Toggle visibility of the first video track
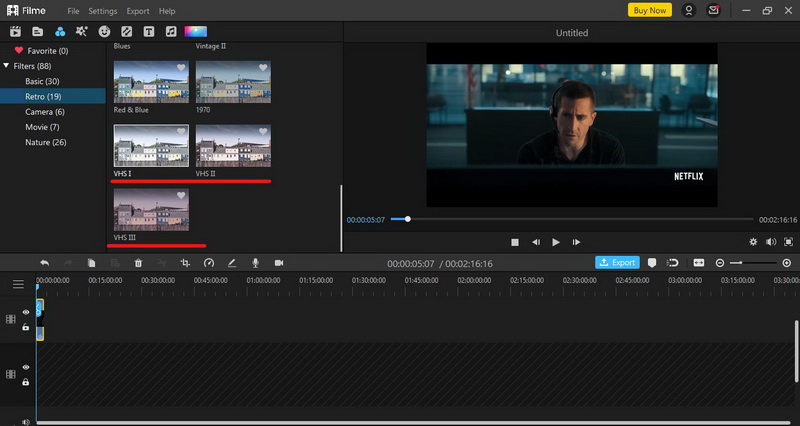Image resolution: width=800 pixels, height=426 pixels. click(26, 312)
